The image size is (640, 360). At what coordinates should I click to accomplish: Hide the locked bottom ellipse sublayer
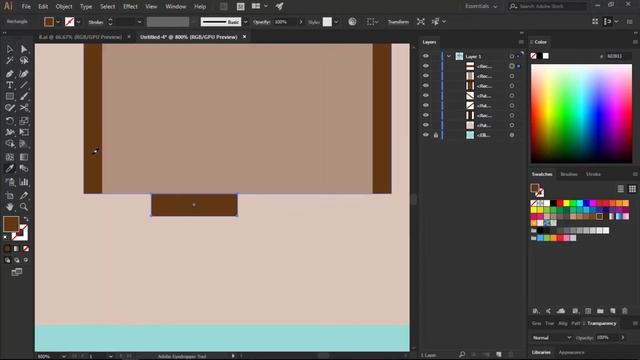point(426,135)
